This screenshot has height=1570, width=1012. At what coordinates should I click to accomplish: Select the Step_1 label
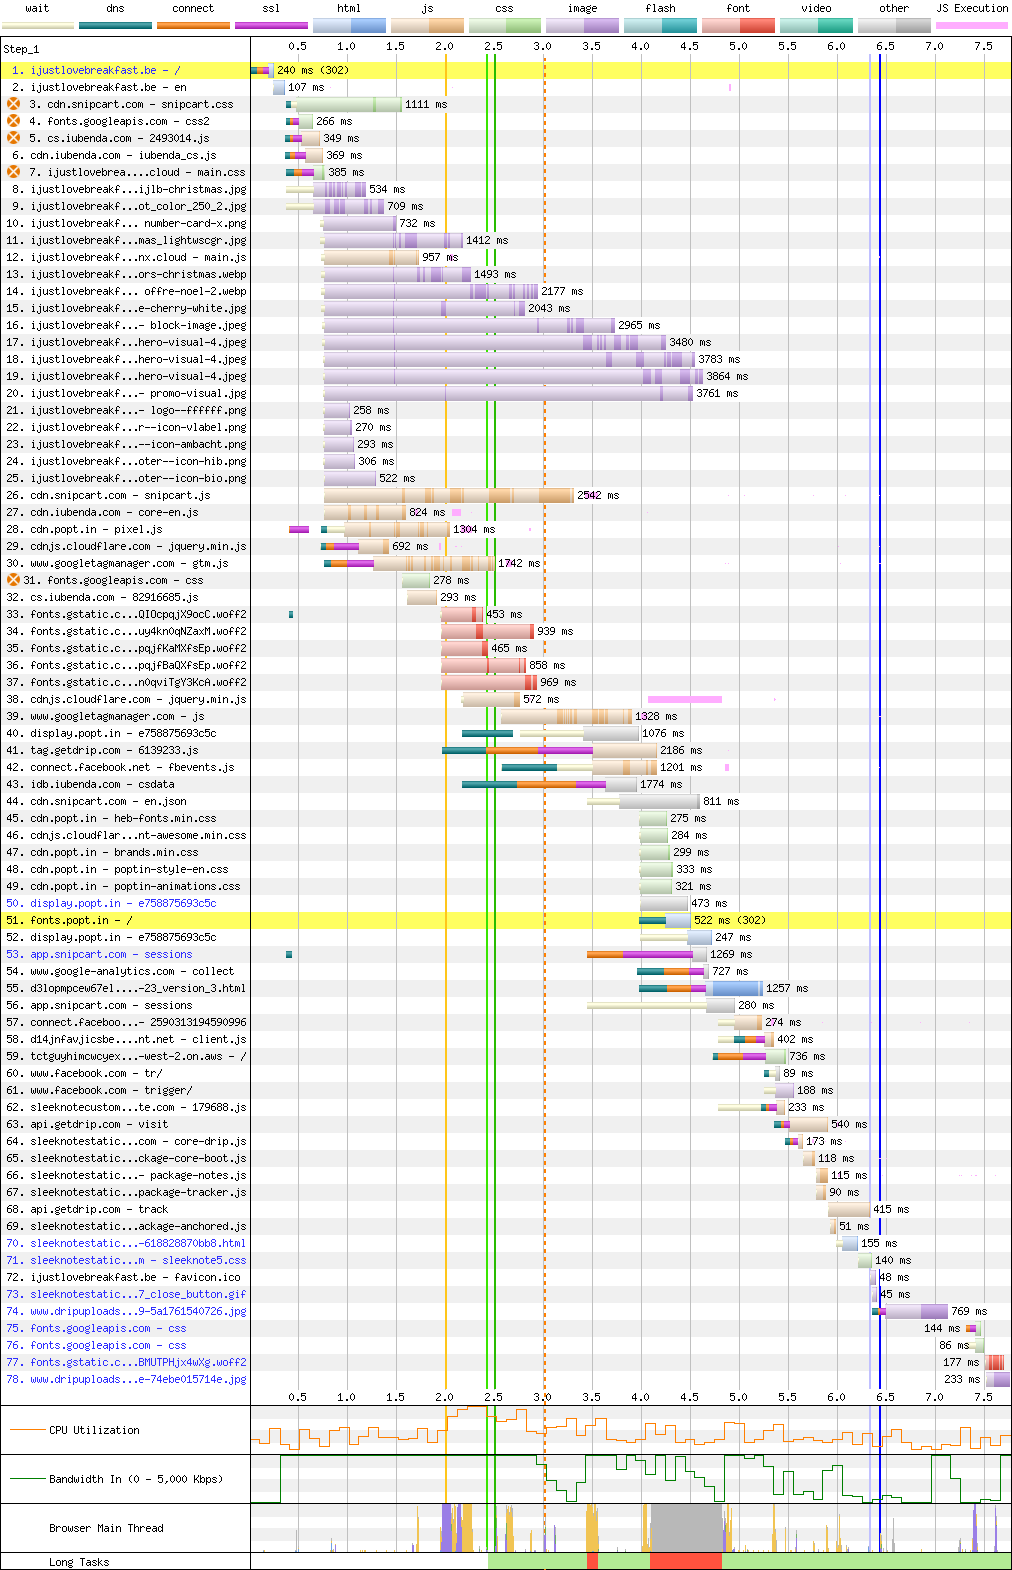tap(21, 48)
